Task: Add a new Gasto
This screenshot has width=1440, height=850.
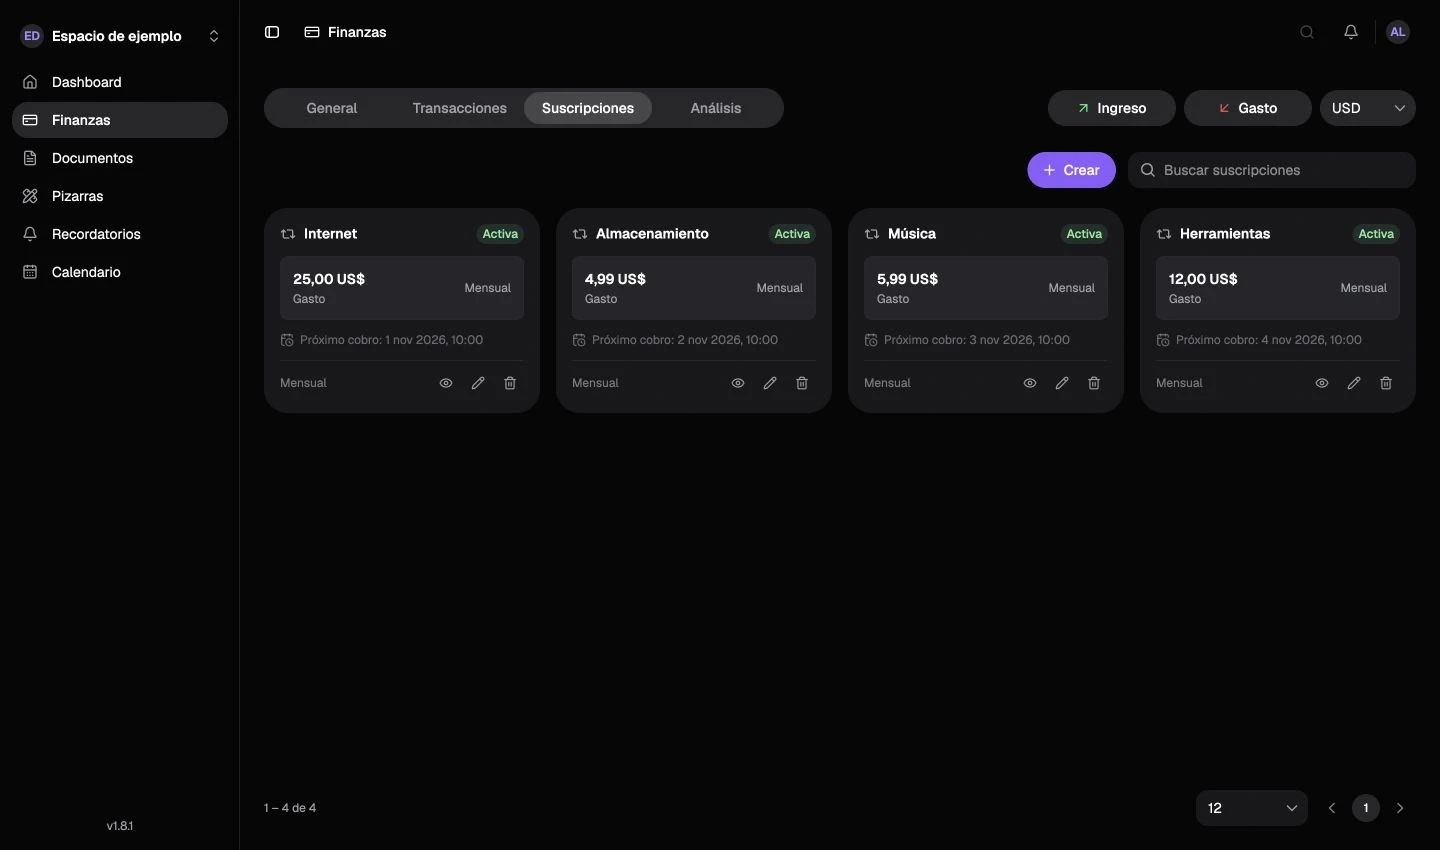Action: tap(1248, 108)
